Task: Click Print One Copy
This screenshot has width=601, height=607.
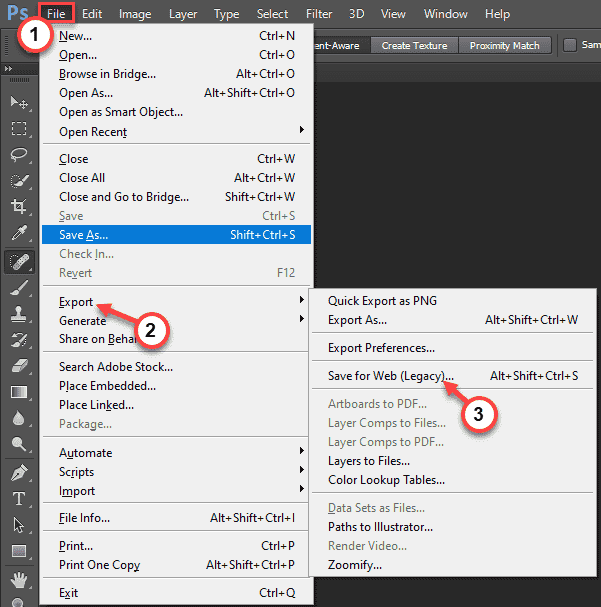Action: click(176, 565)
